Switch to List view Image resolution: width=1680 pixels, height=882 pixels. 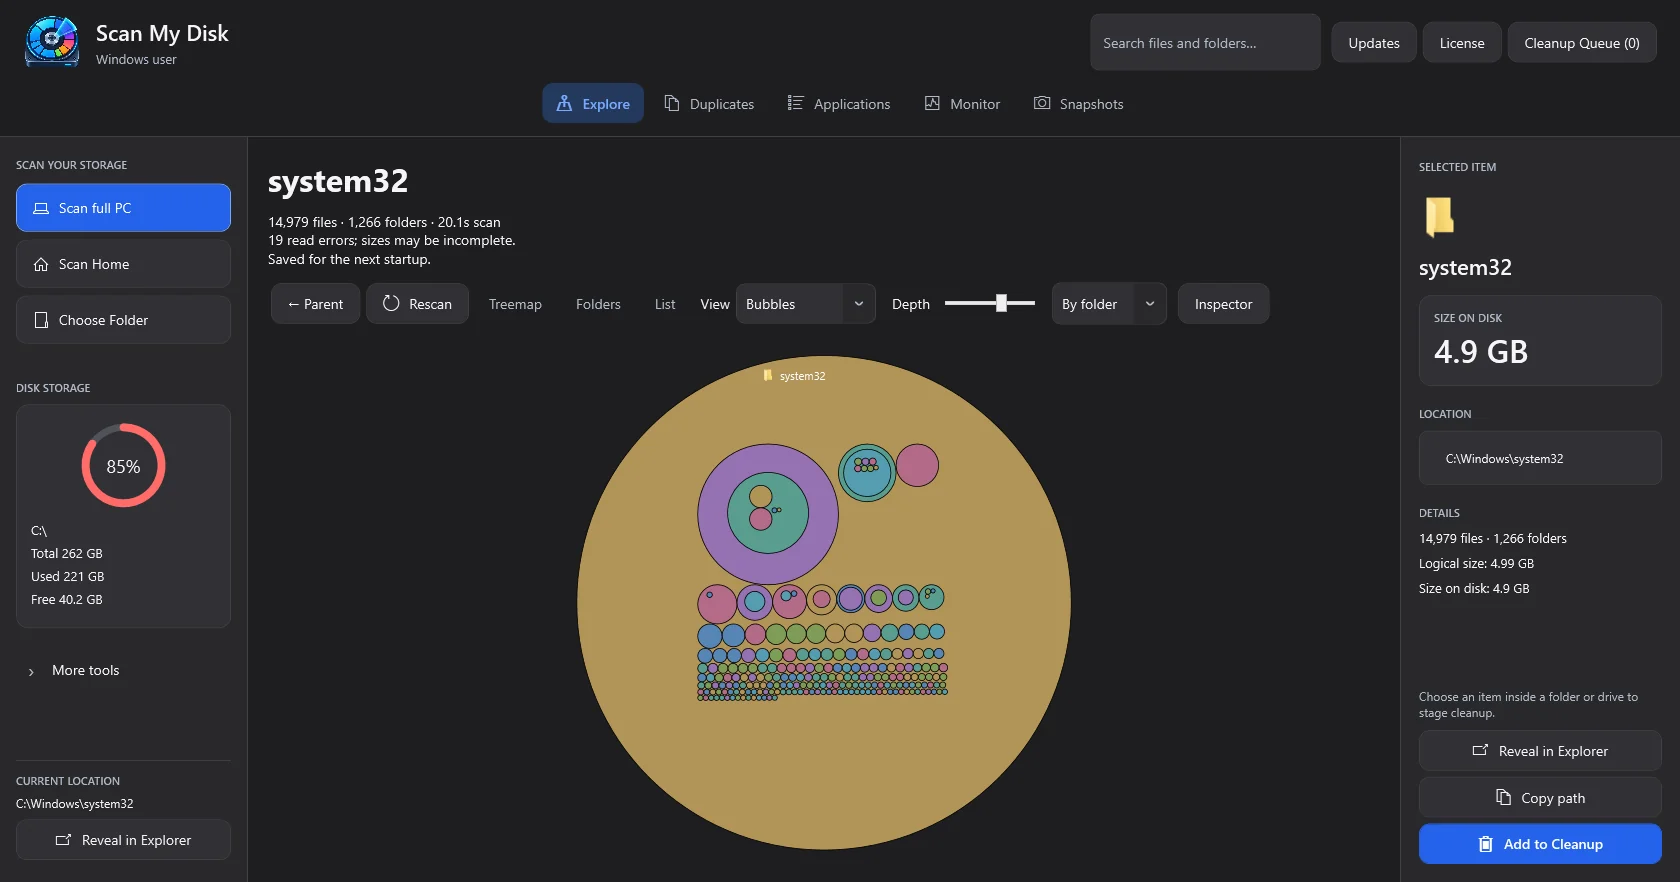(x=665, y=304)
